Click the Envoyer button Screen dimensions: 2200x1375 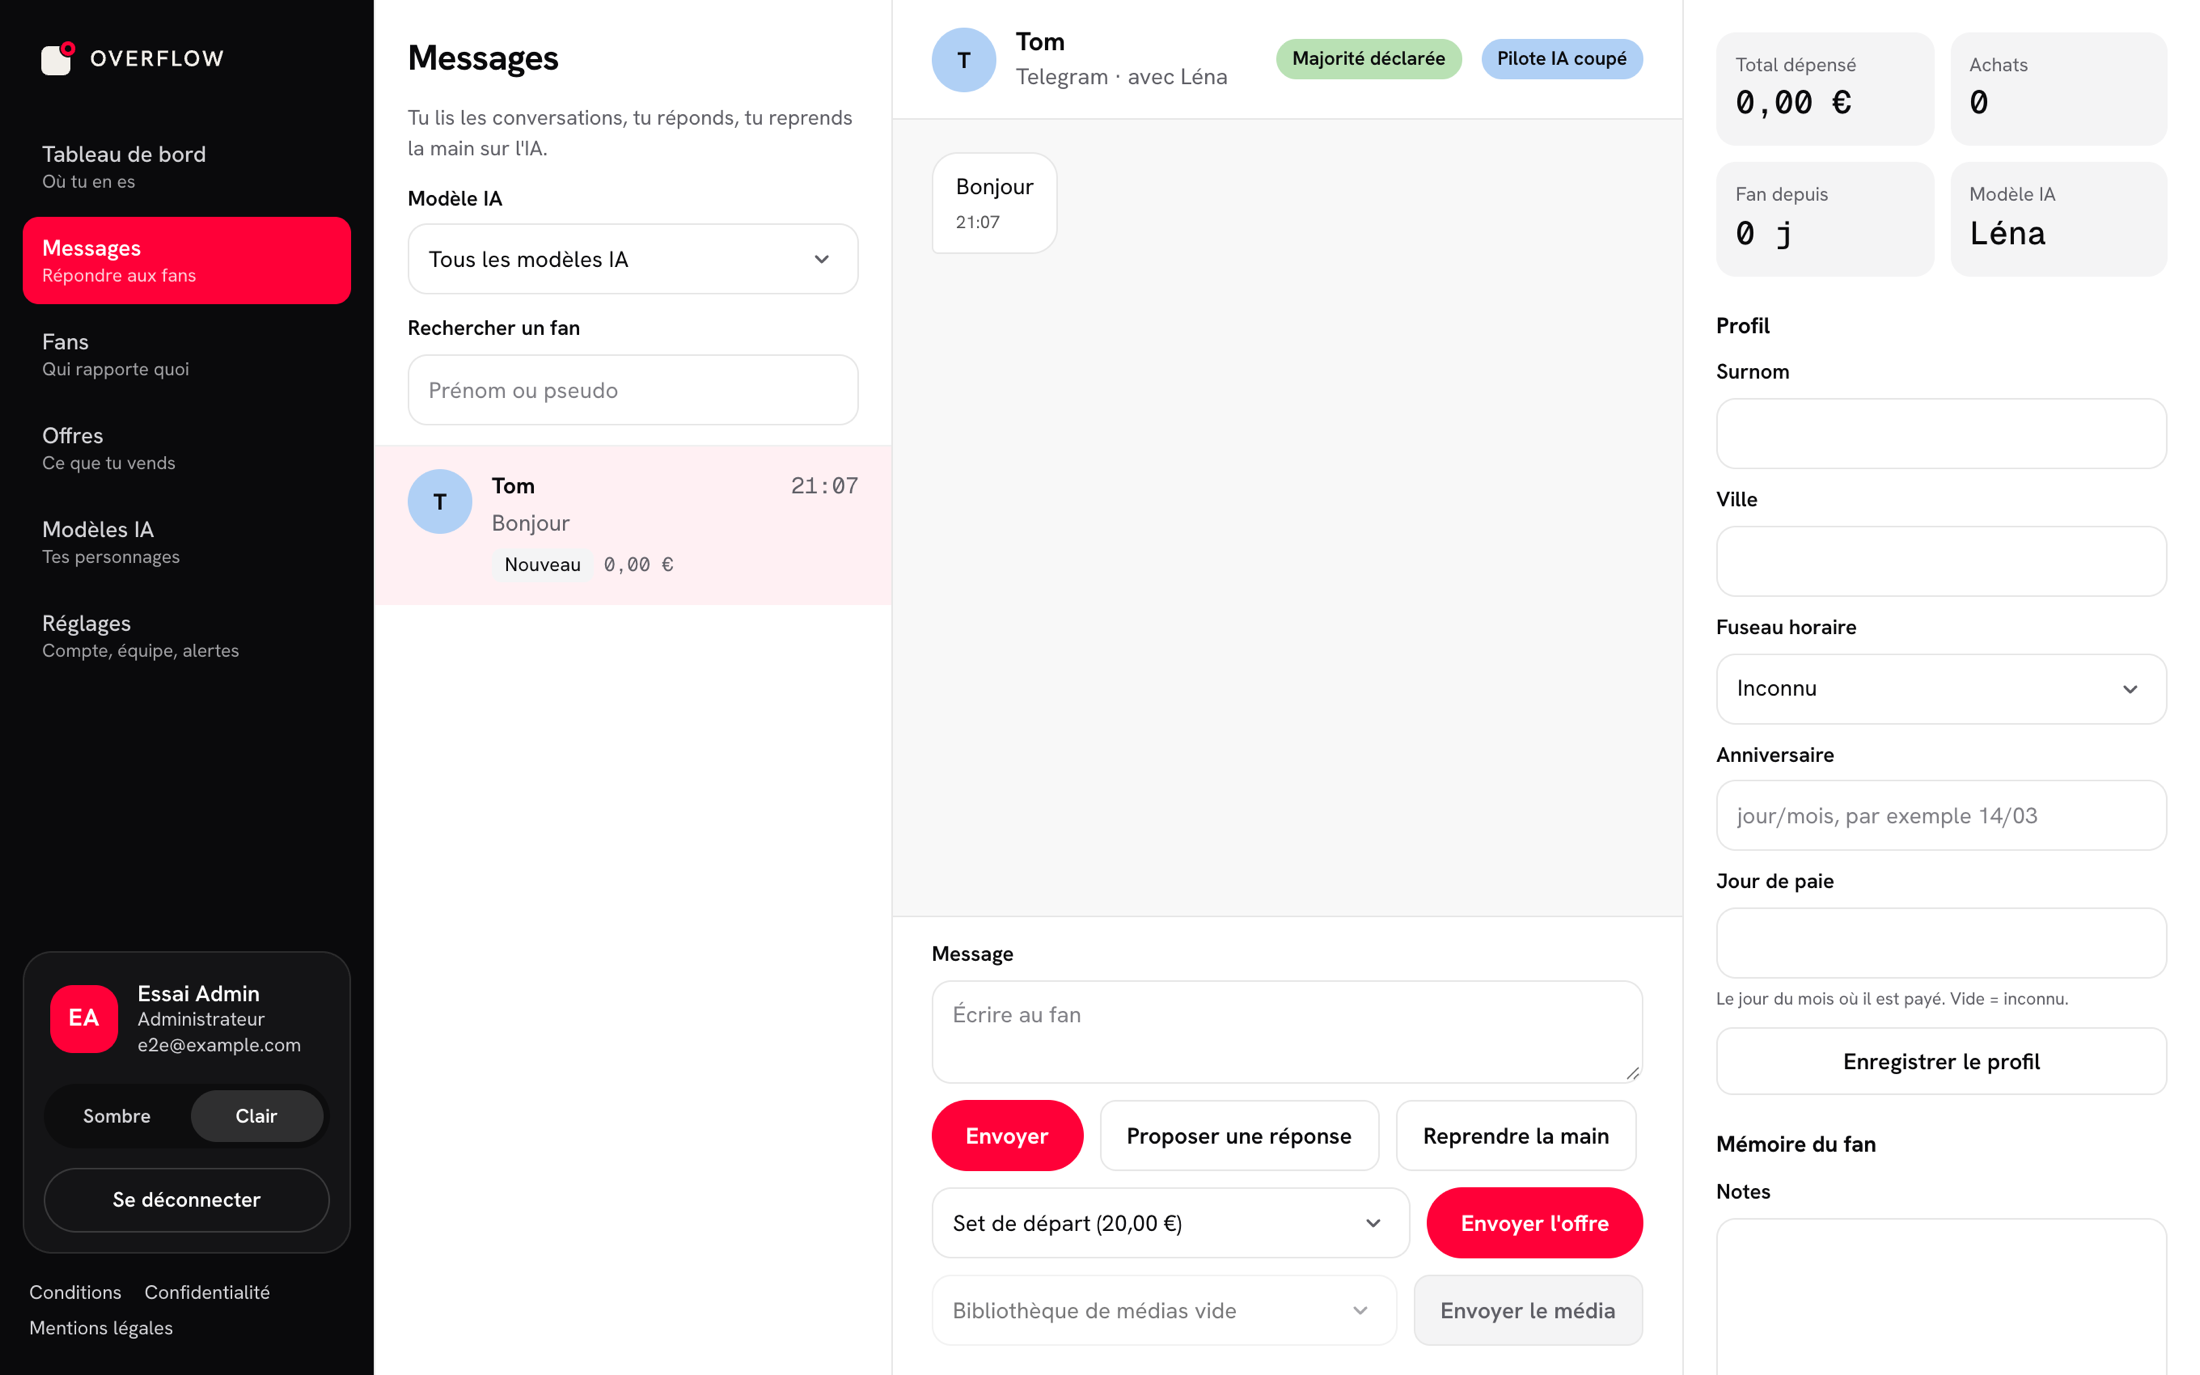coord(1006,1135)
